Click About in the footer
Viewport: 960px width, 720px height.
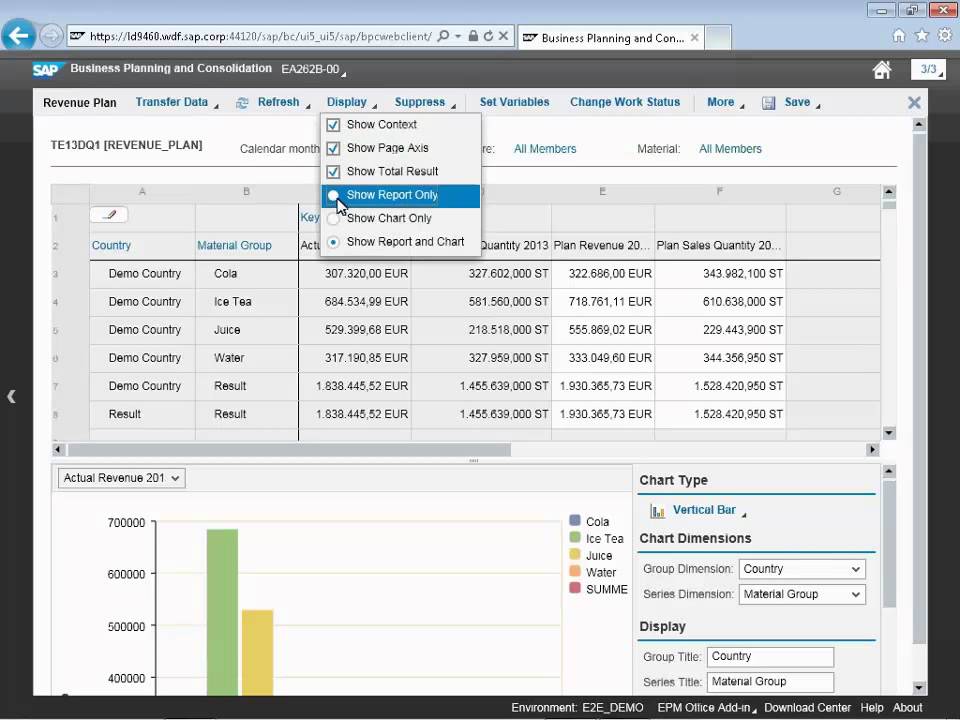click(907, 708)
